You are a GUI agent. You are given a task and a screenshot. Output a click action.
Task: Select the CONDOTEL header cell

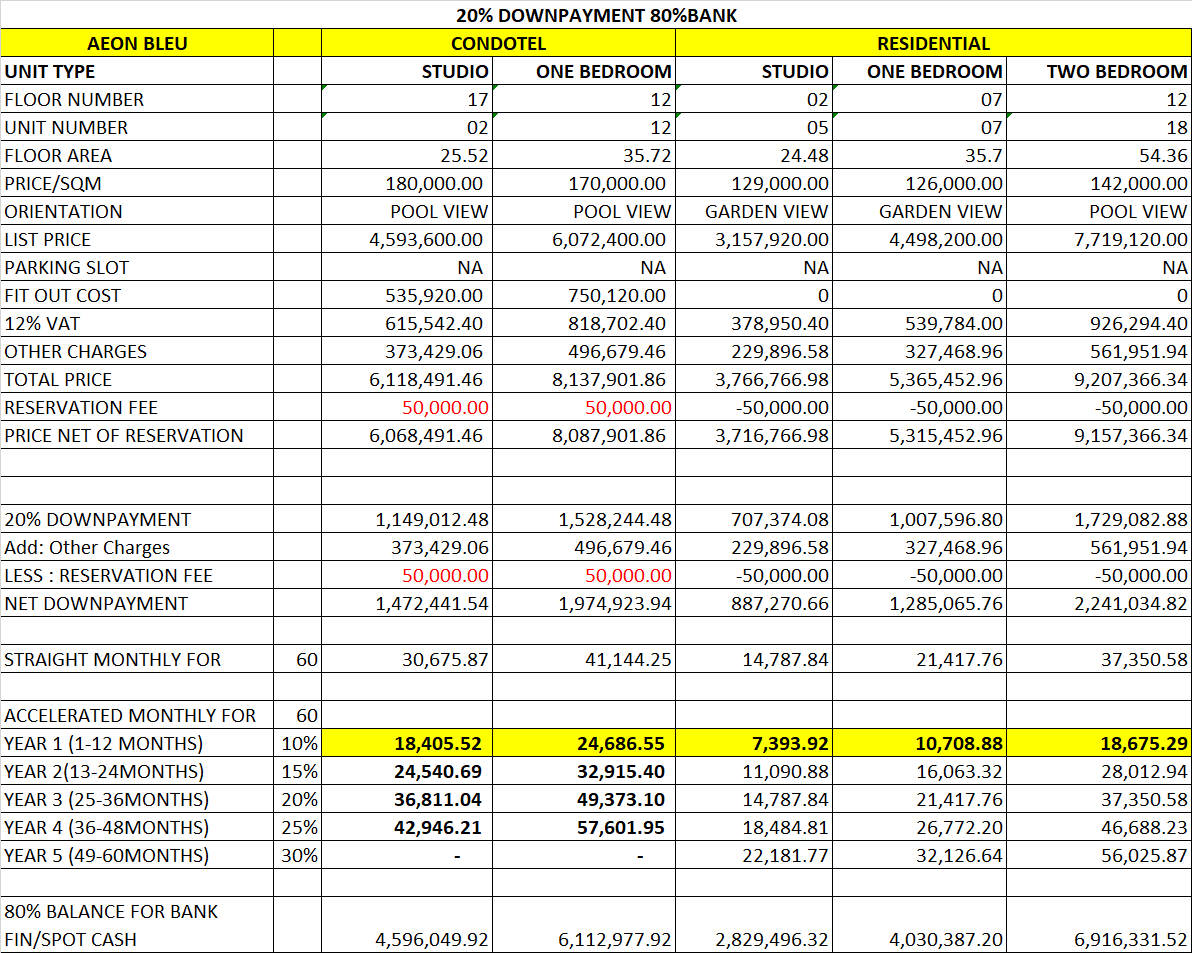click(498, 44)
